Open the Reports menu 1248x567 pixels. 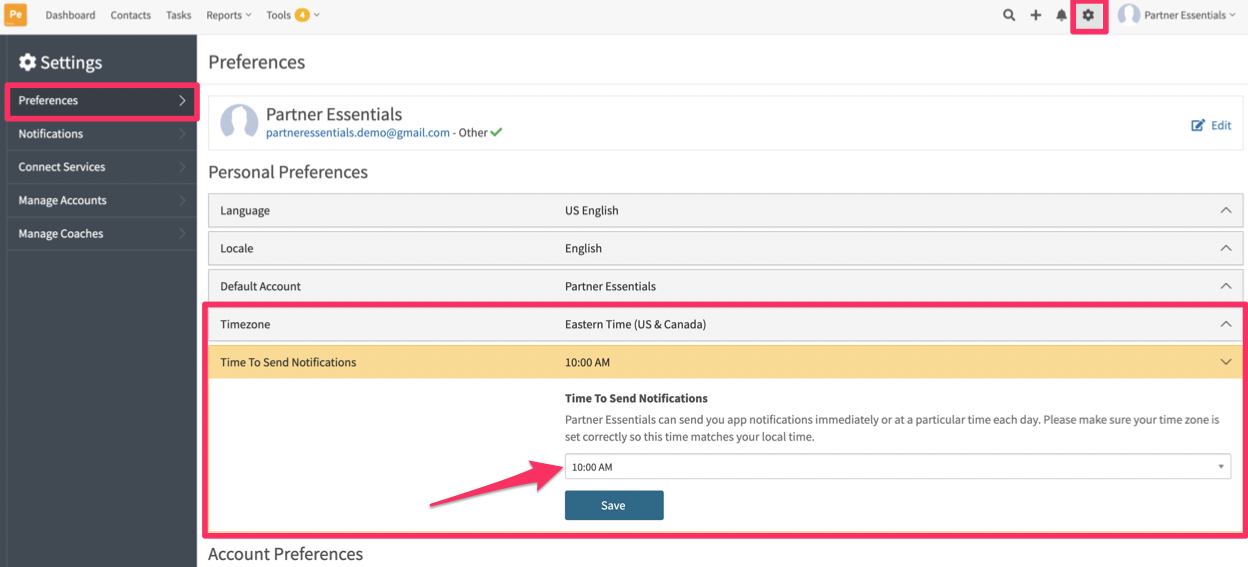(229, 15)
